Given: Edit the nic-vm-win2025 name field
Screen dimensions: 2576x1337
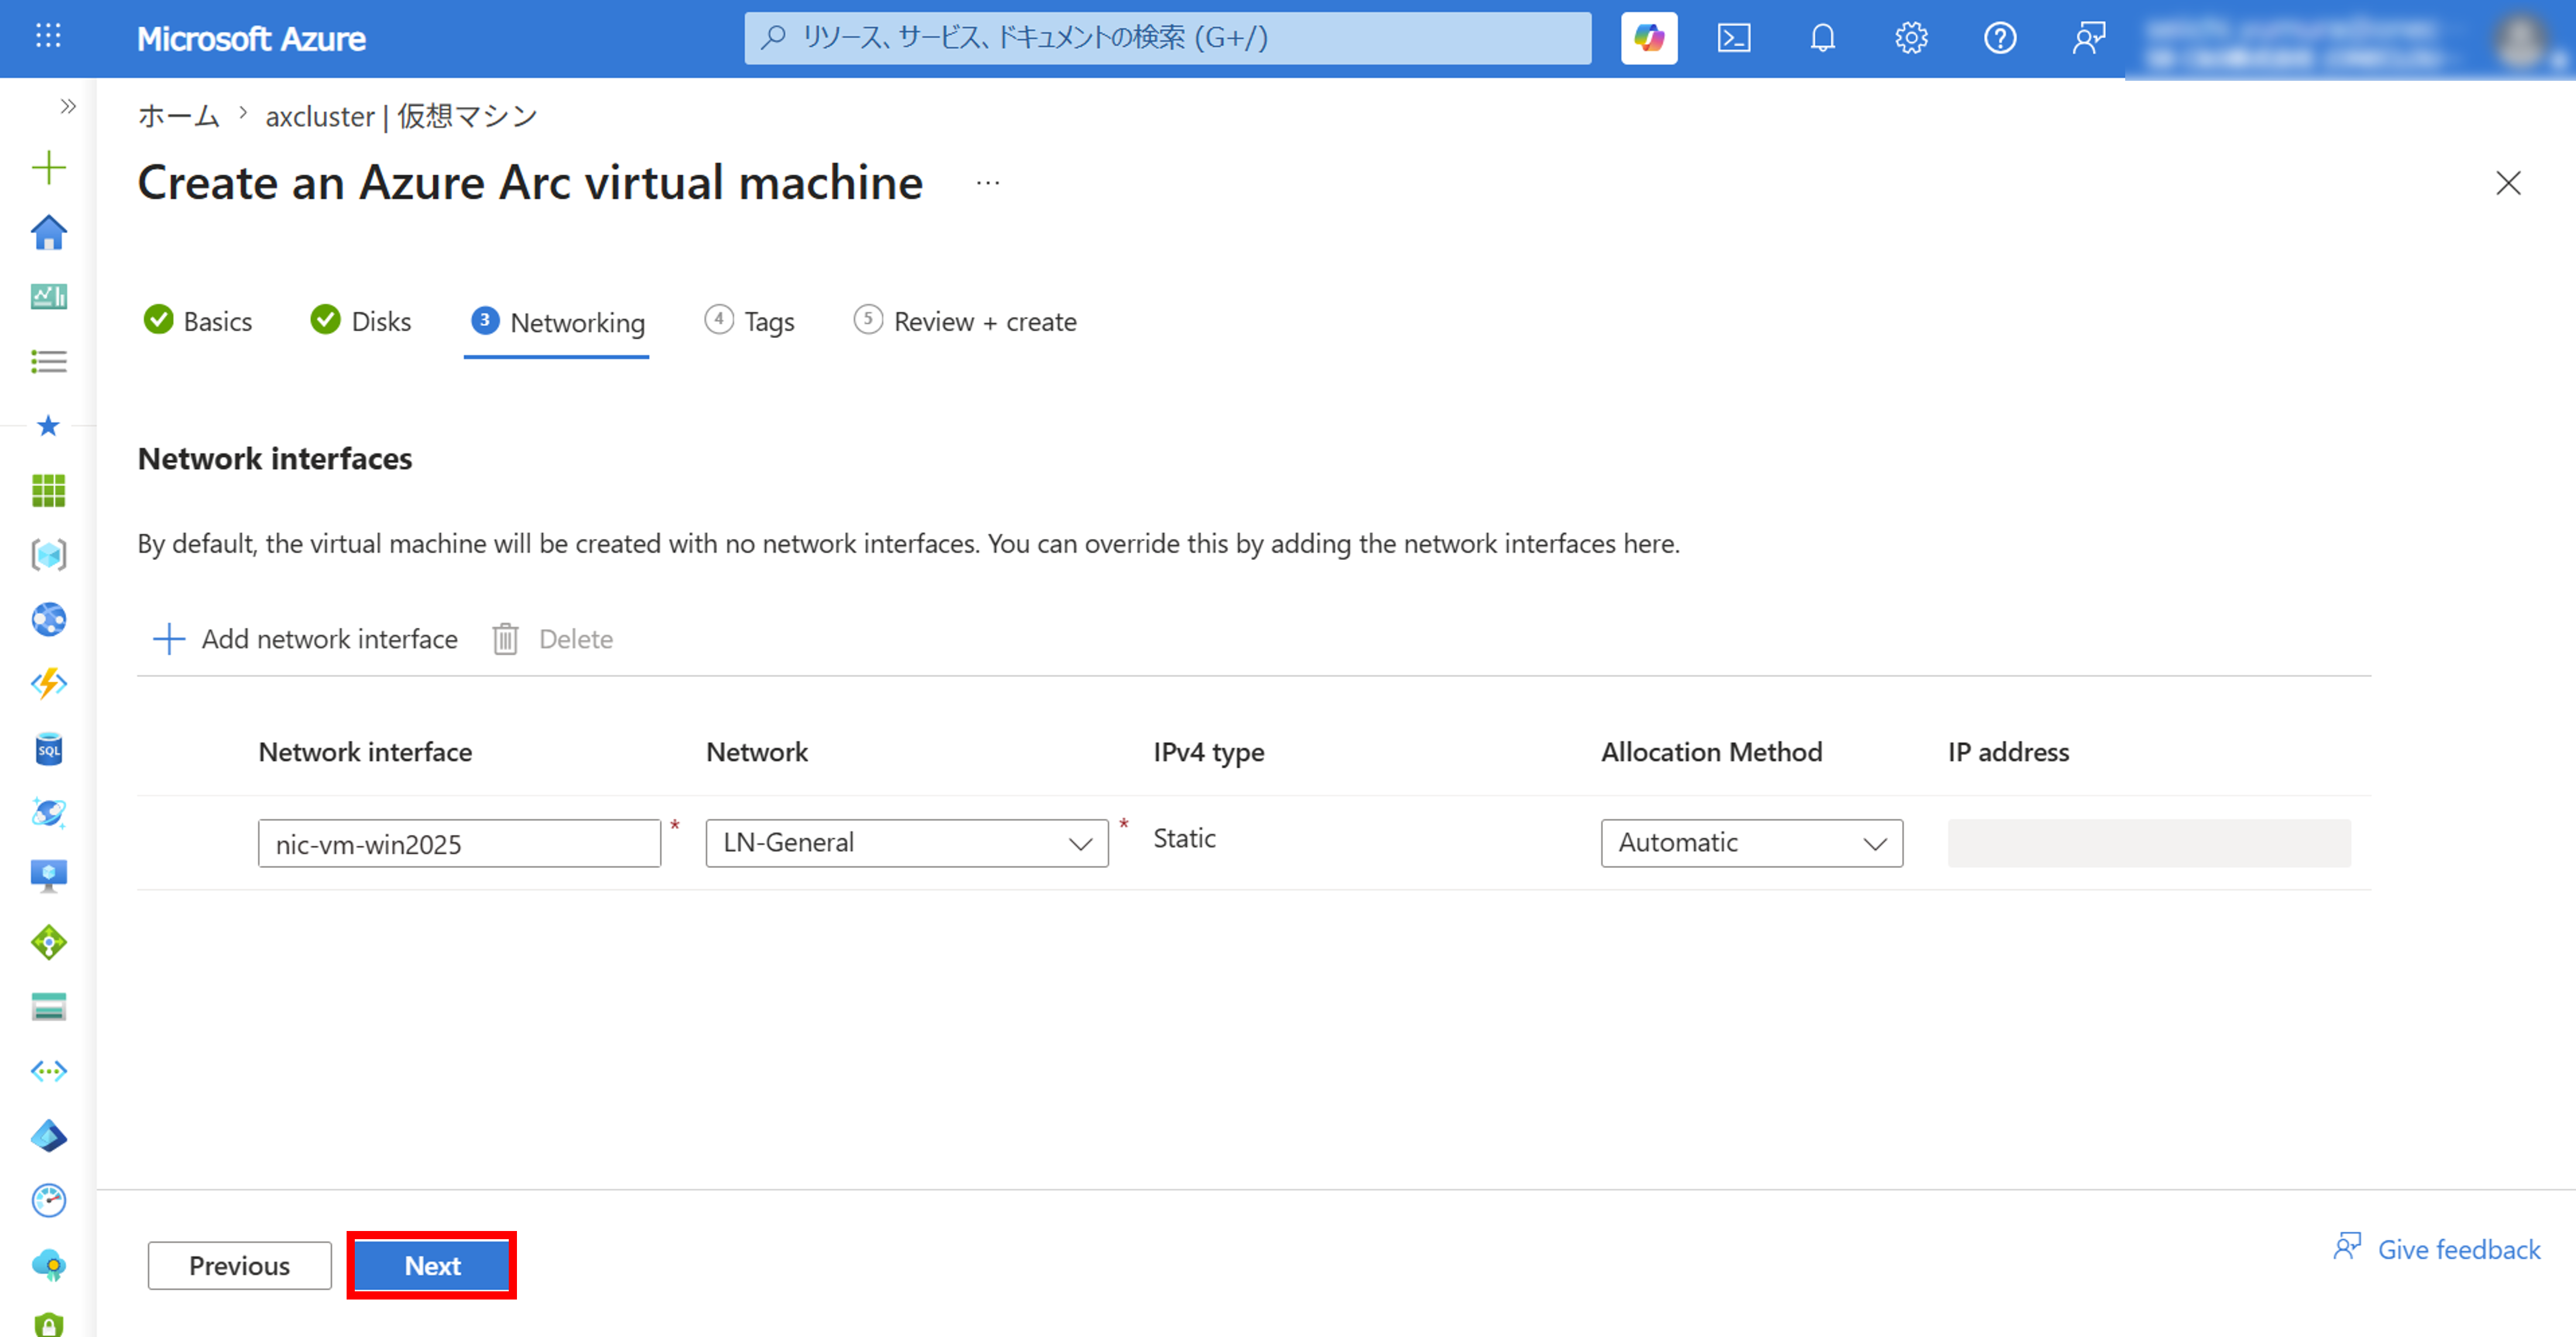Looking at the screenshot, I should 459,843.
